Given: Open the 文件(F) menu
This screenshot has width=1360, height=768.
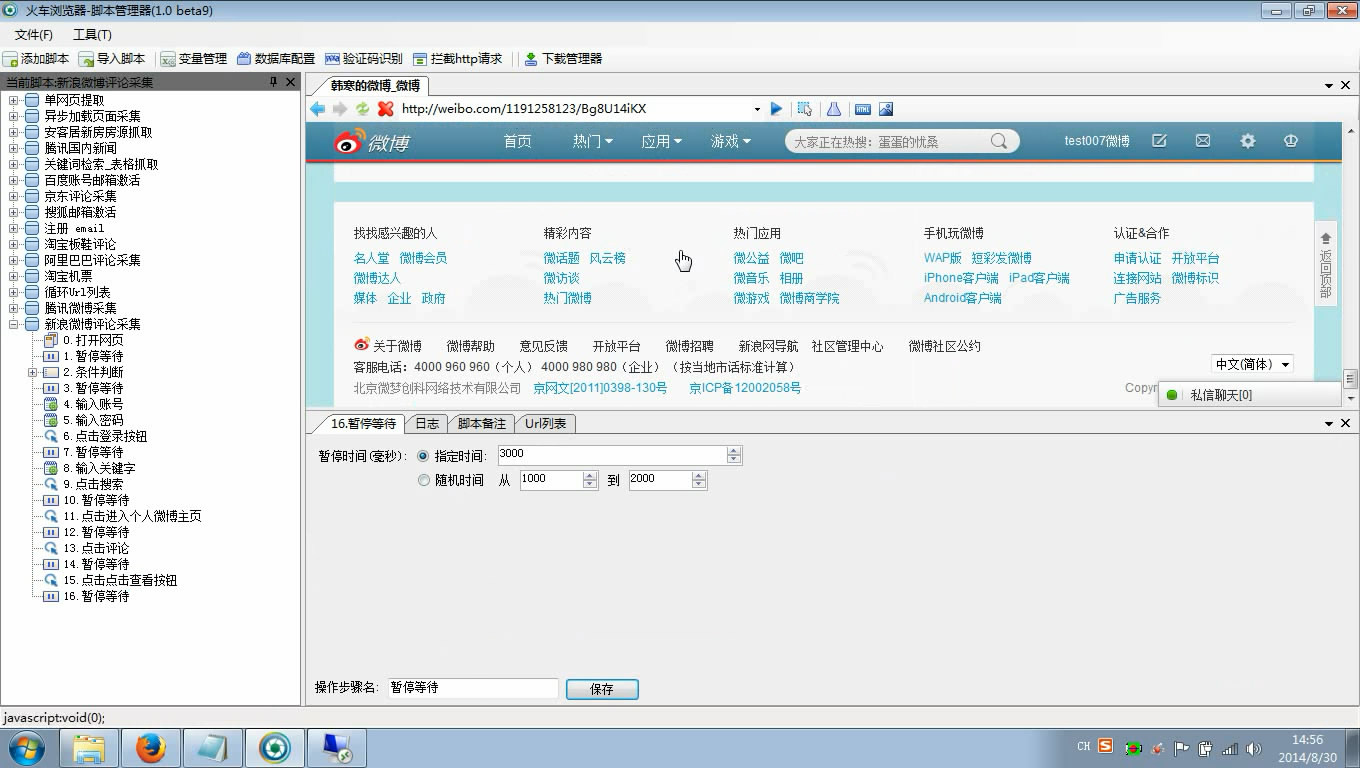Looking at the screenshot, I should click(34, 35).
